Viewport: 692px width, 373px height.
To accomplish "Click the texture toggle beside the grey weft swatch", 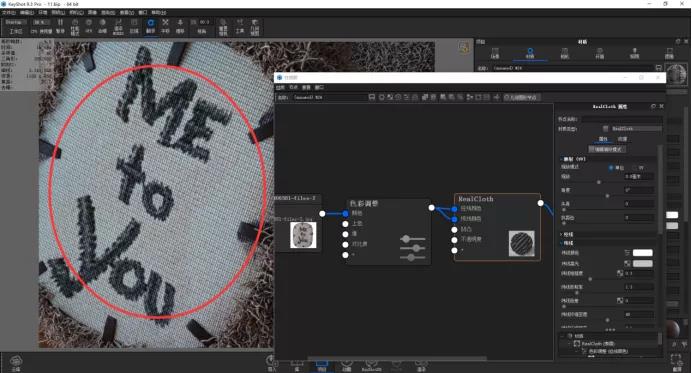I will click(x=627, y=263).
